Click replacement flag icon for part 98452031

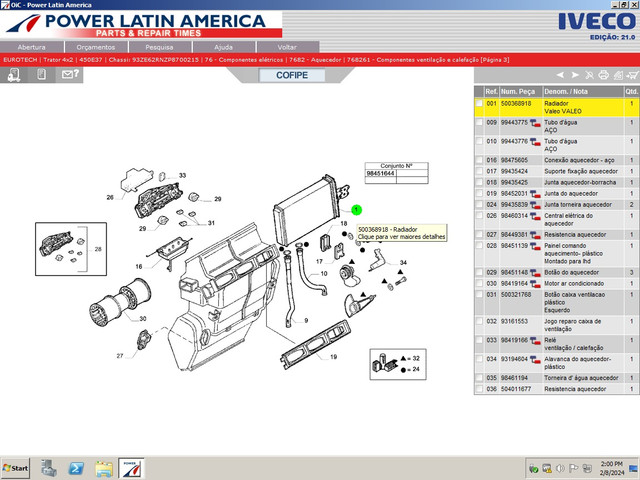[535, 194]
